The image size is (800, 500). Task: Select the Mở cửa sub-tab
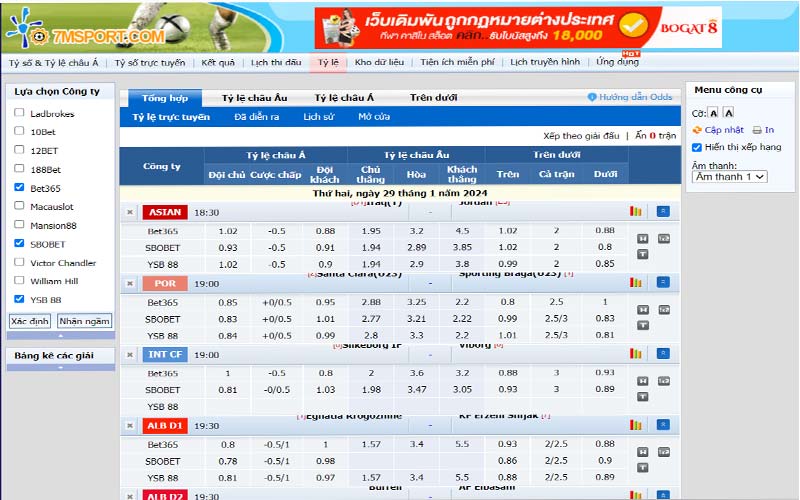tap(374, 117)
